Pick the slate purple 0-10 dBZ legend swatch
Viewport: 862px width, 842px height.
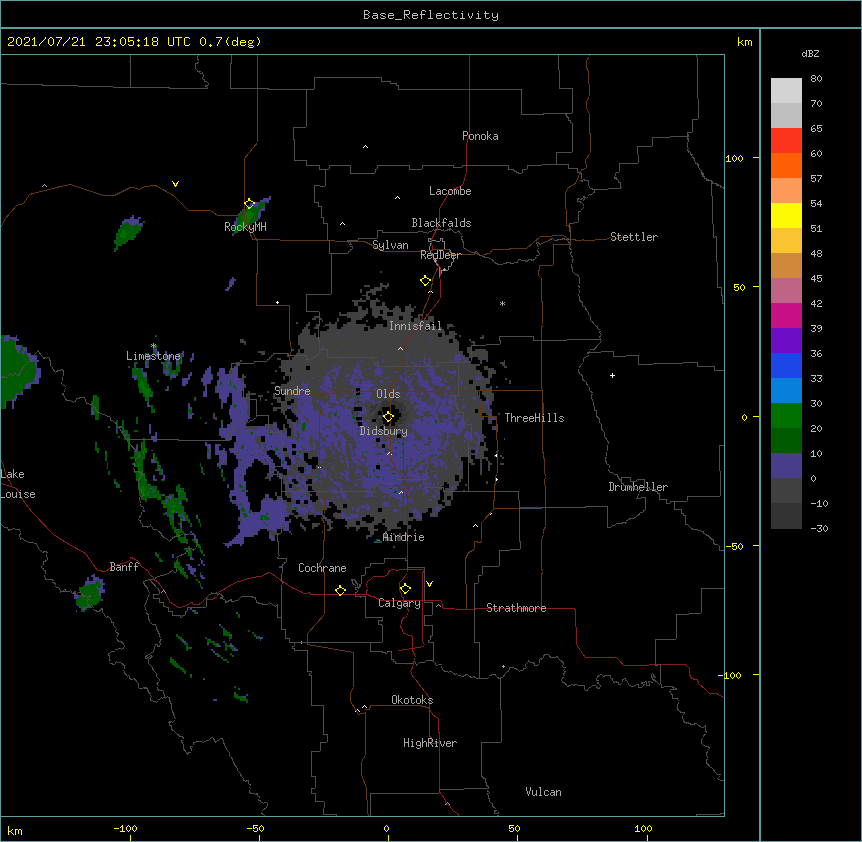click(x=786, y=466)
